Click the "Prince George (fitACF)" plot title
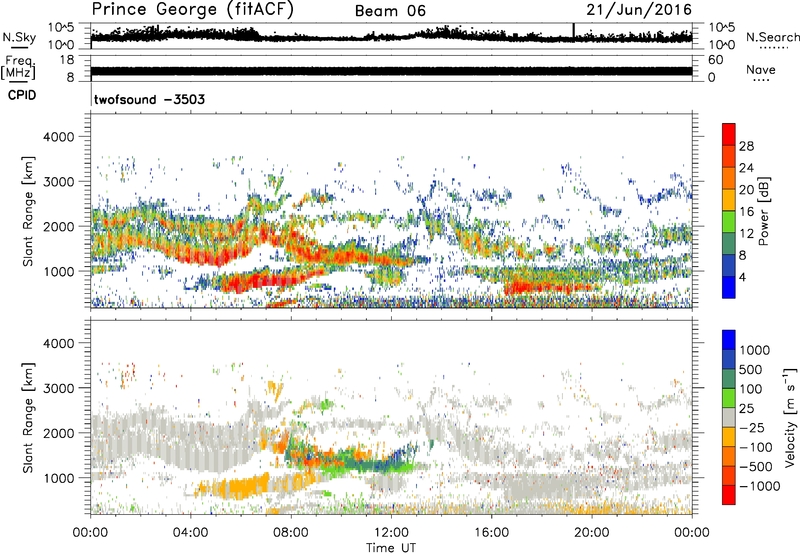 [193, 10]
